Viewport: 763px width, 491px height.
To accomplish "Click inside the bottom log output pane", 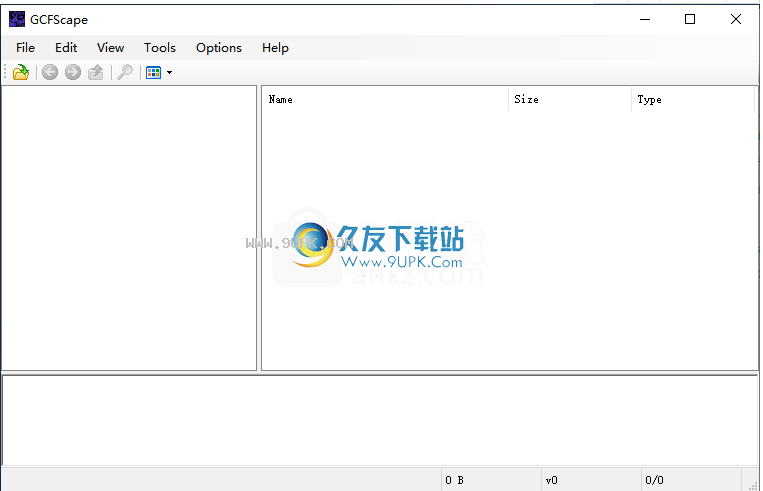I will coord(380,420).
